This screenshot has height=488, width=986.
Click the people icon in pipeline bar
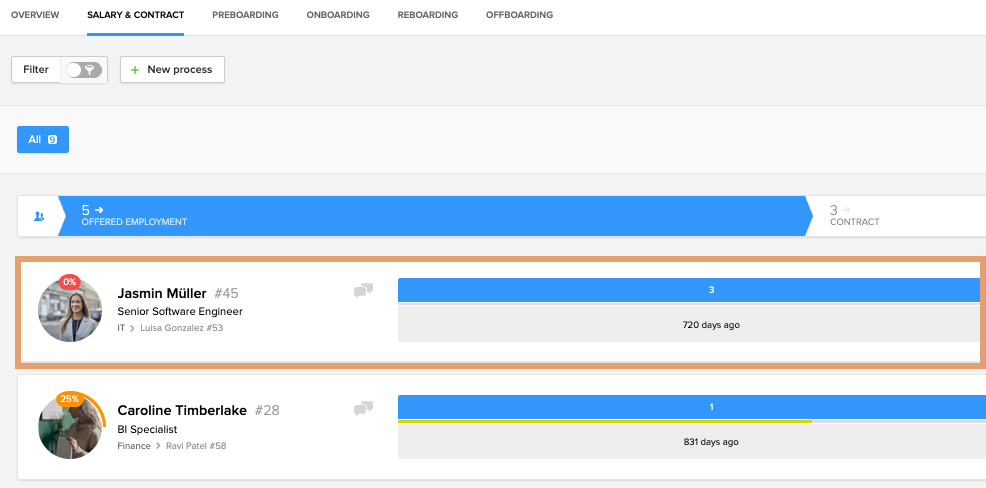tap(39, 216)
